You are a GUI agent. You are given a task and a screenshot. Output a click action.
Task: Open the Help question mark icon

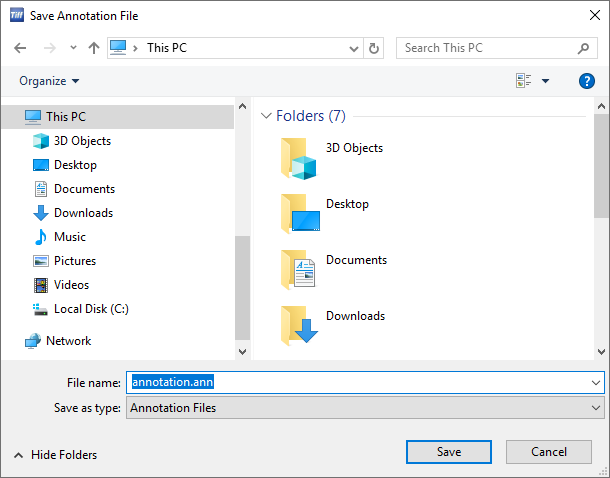(x=587, y=81)
